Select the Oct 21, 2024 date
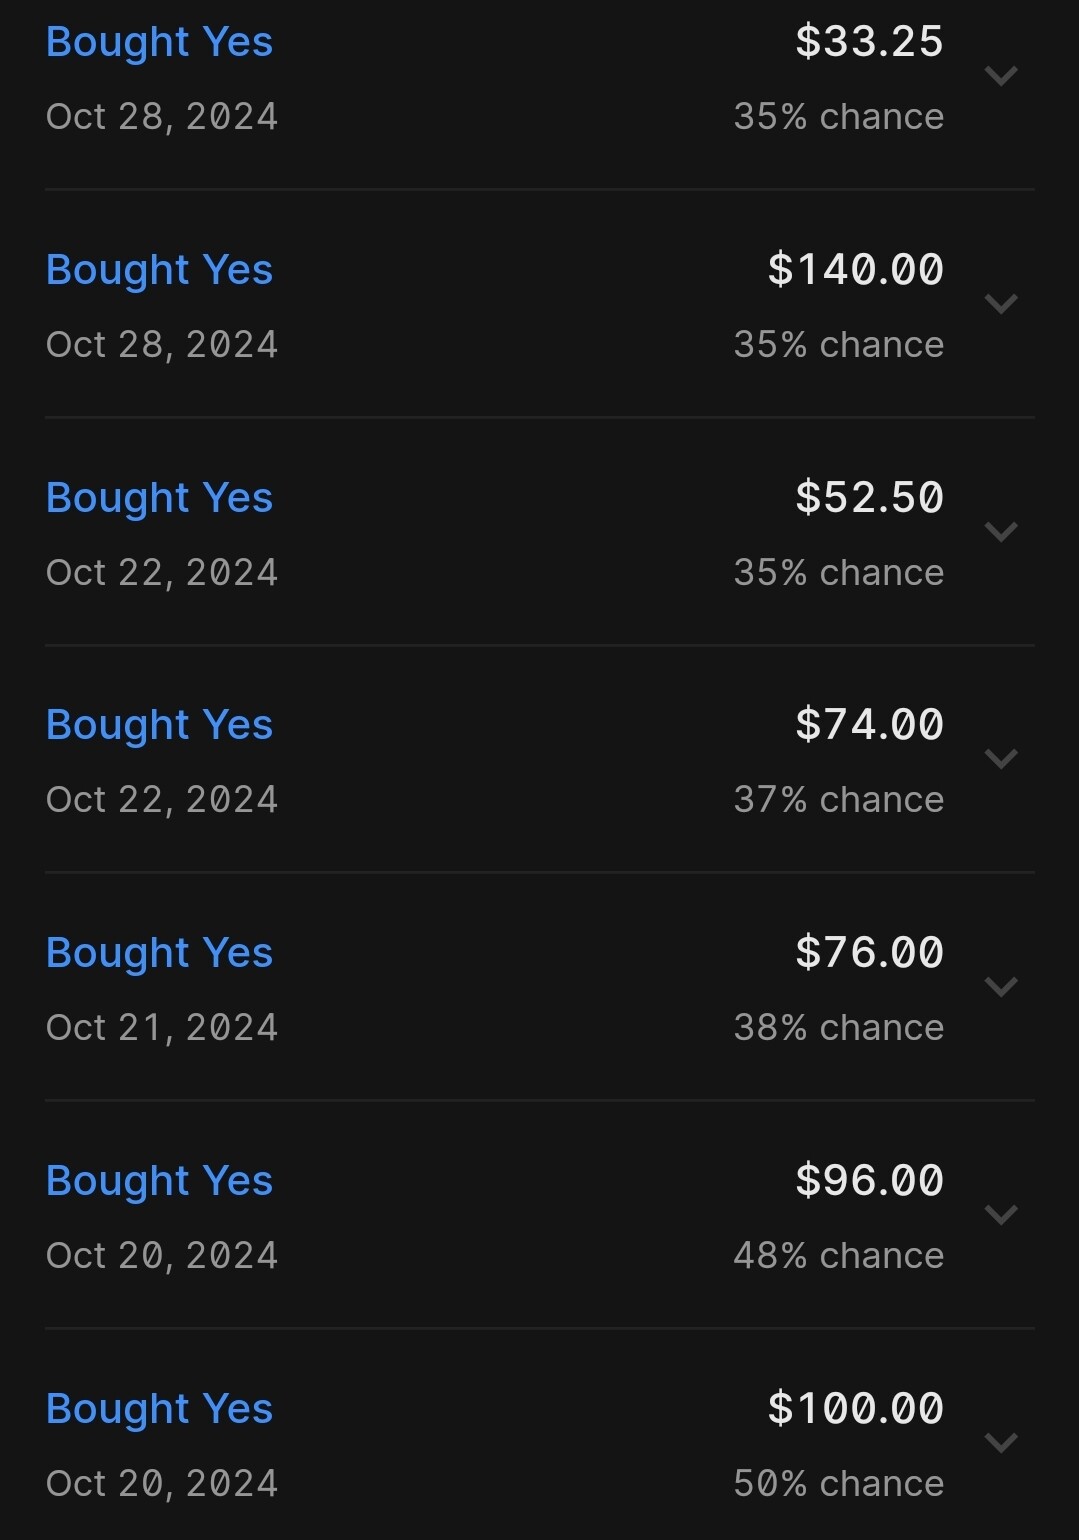Viewport: 1079px width, 1540px height. pyautogui.click(x=162, y=1028)
